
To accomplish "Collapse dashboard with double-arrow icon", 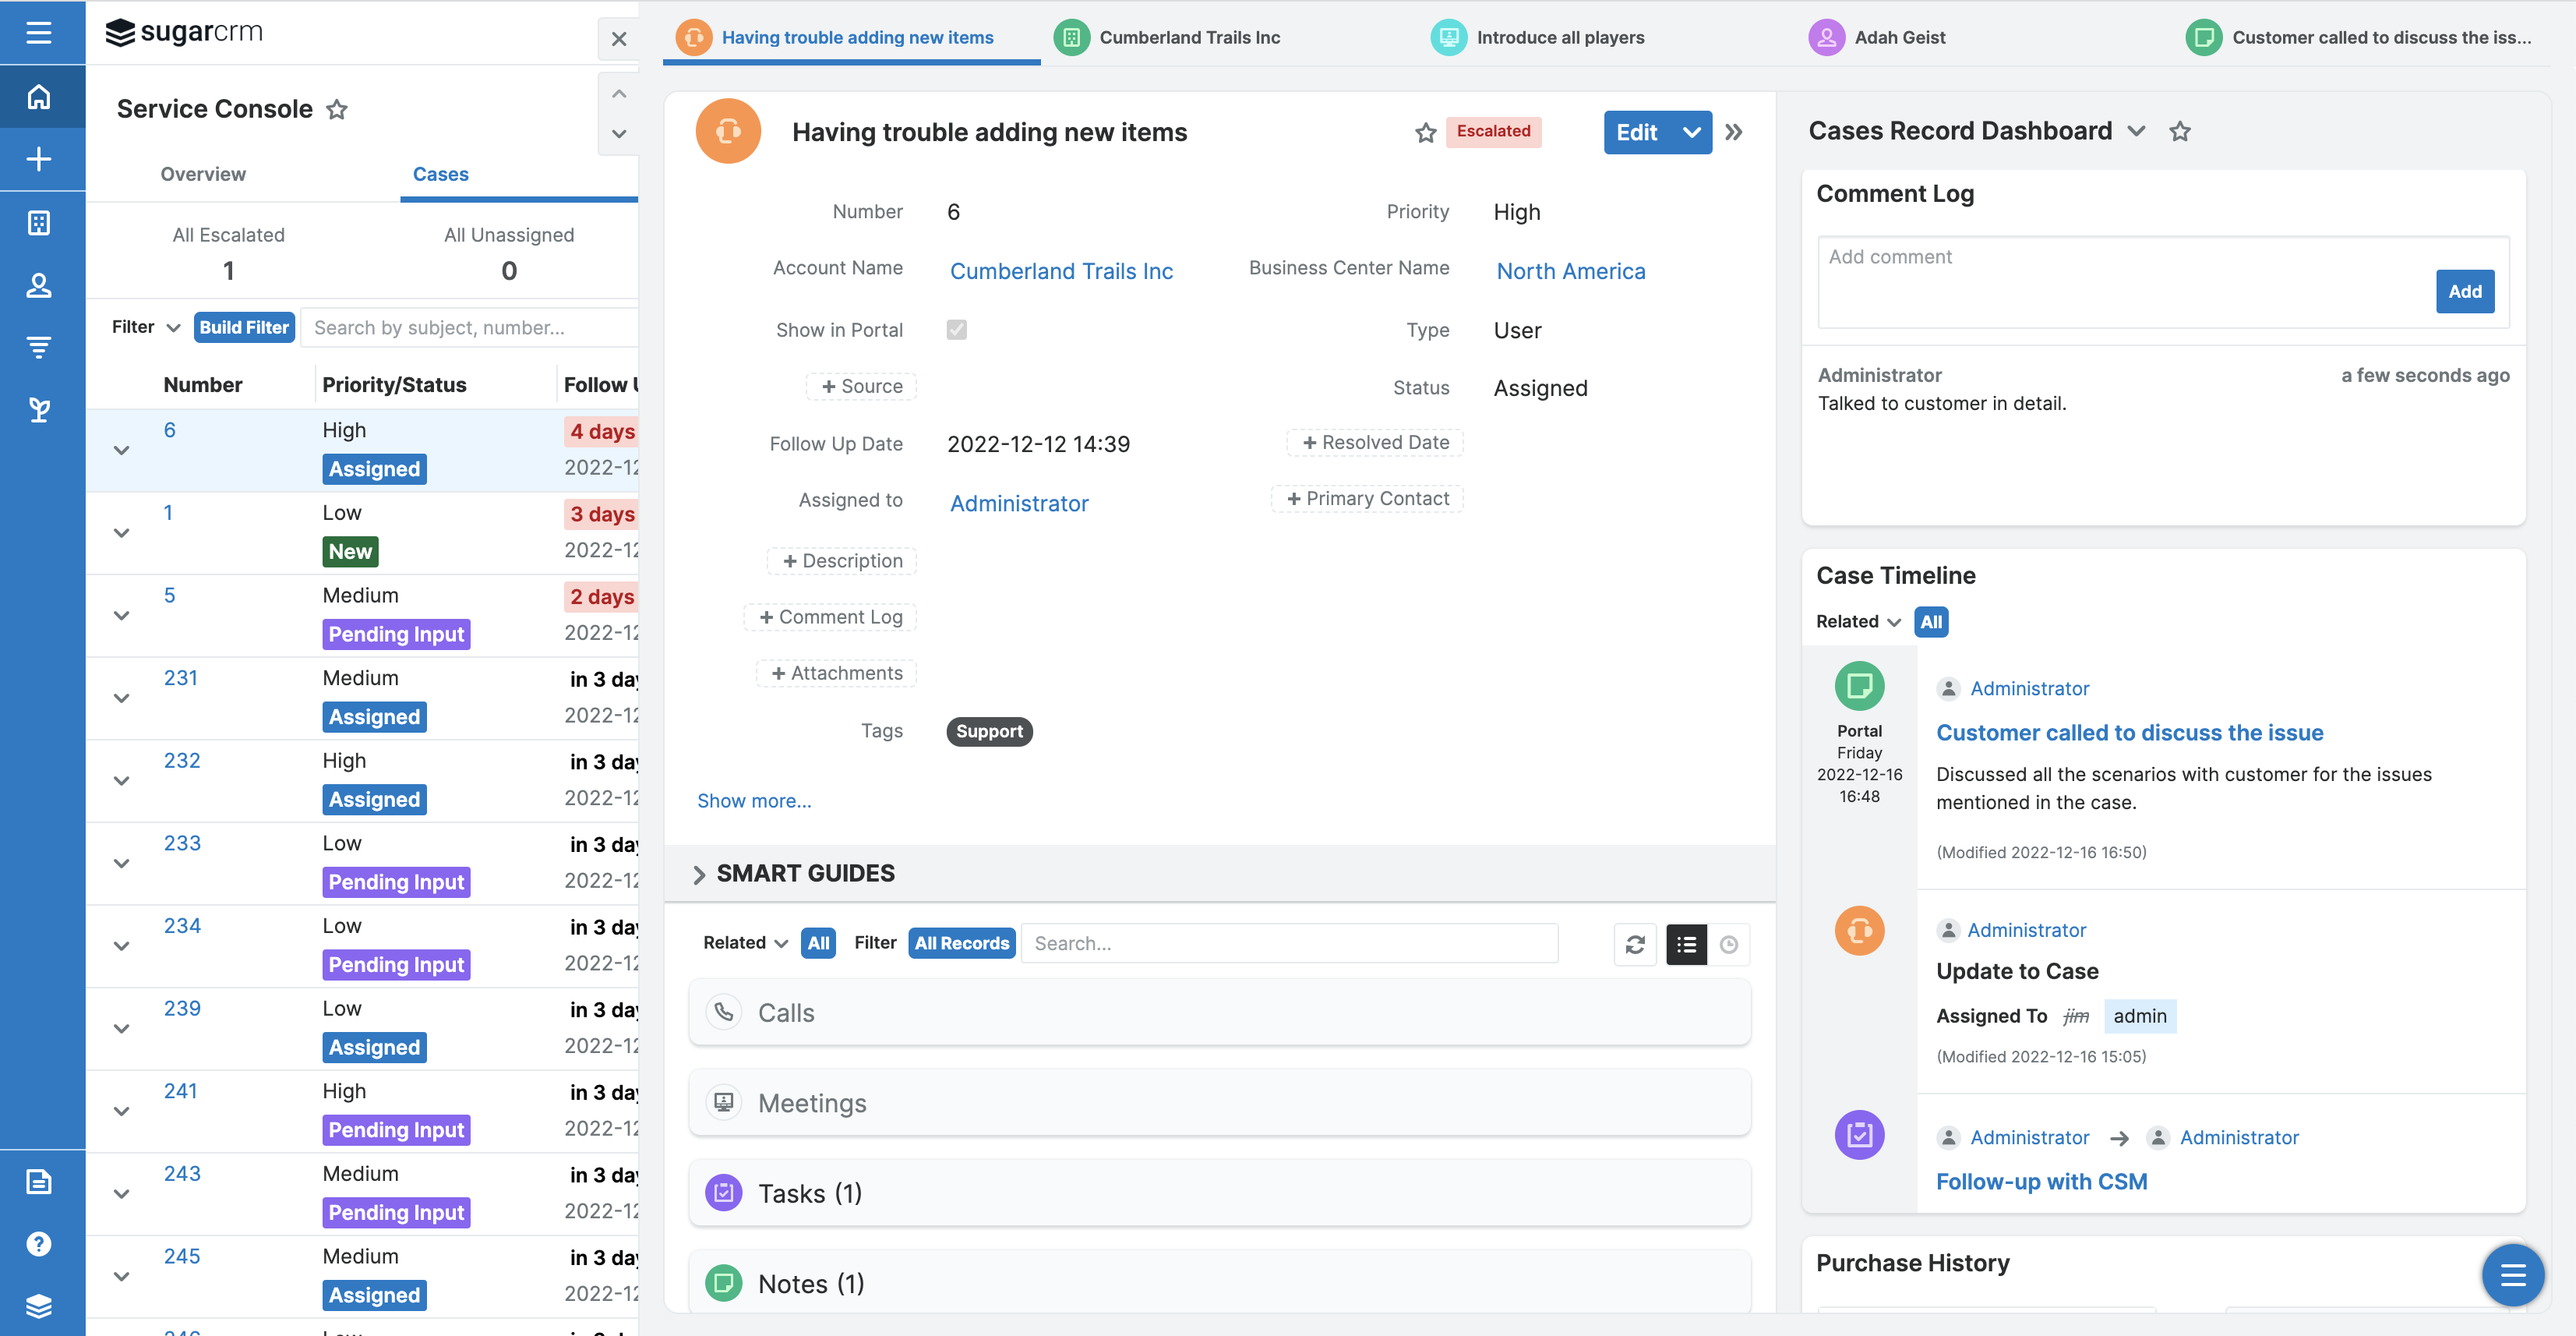I will pyautogui.click(x=1734, y=132).
